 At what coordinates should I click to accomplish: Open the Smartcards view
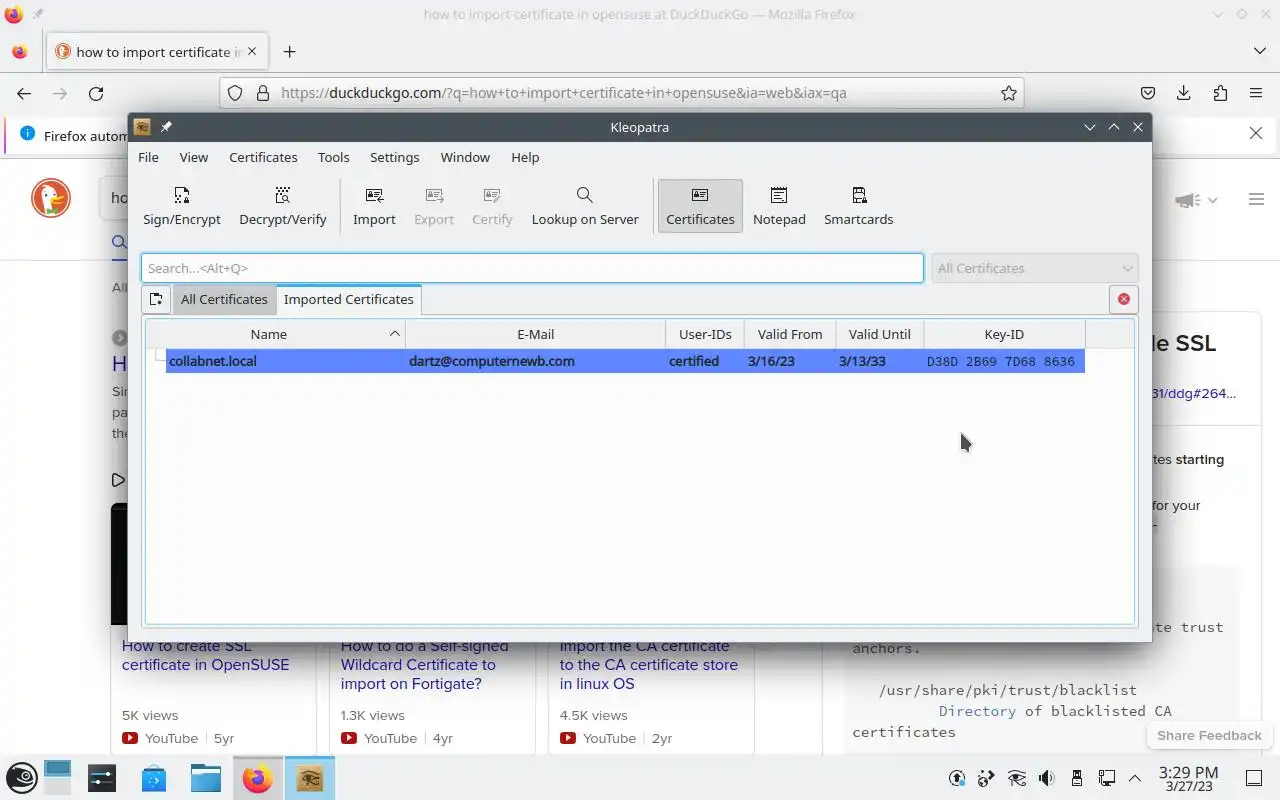pyautogui.click(x=859, y=206)
